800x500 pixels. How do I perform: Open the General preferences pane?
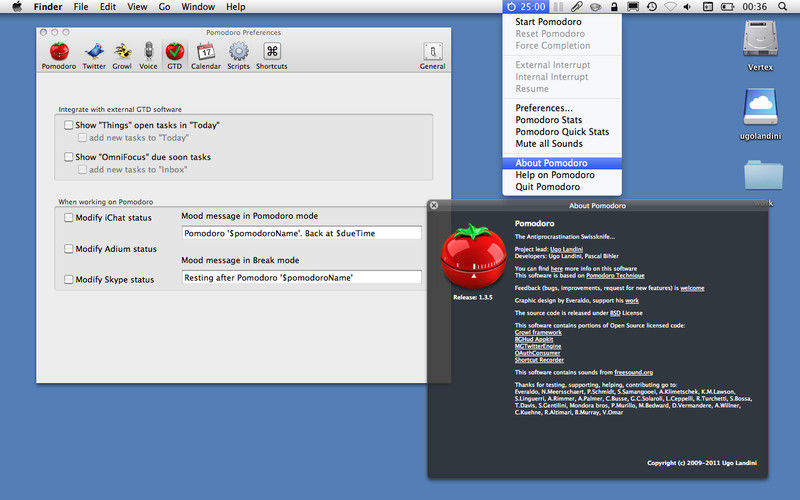click(x=433, y=56)
